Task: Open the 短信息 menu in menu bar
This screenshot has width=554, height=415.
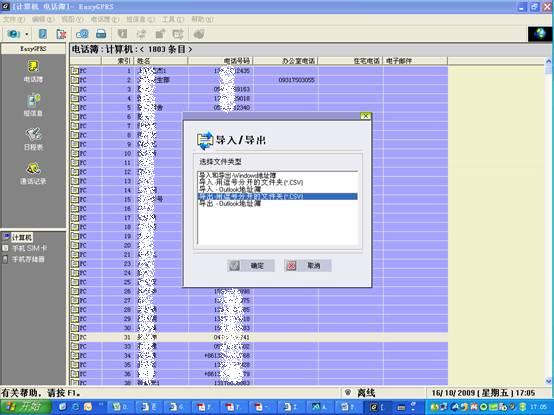Action: [140, 19]
